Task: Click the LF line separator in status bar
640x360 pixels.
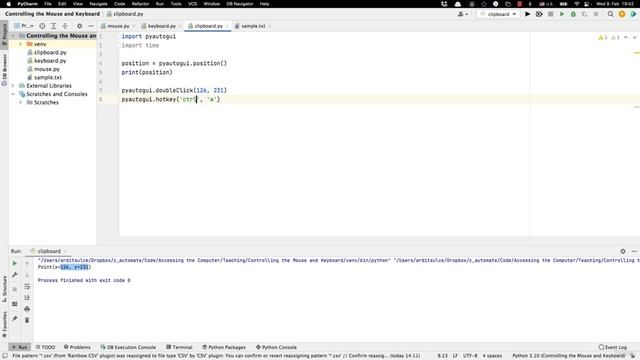Action: pyautogui.click(x=455, y=356)
